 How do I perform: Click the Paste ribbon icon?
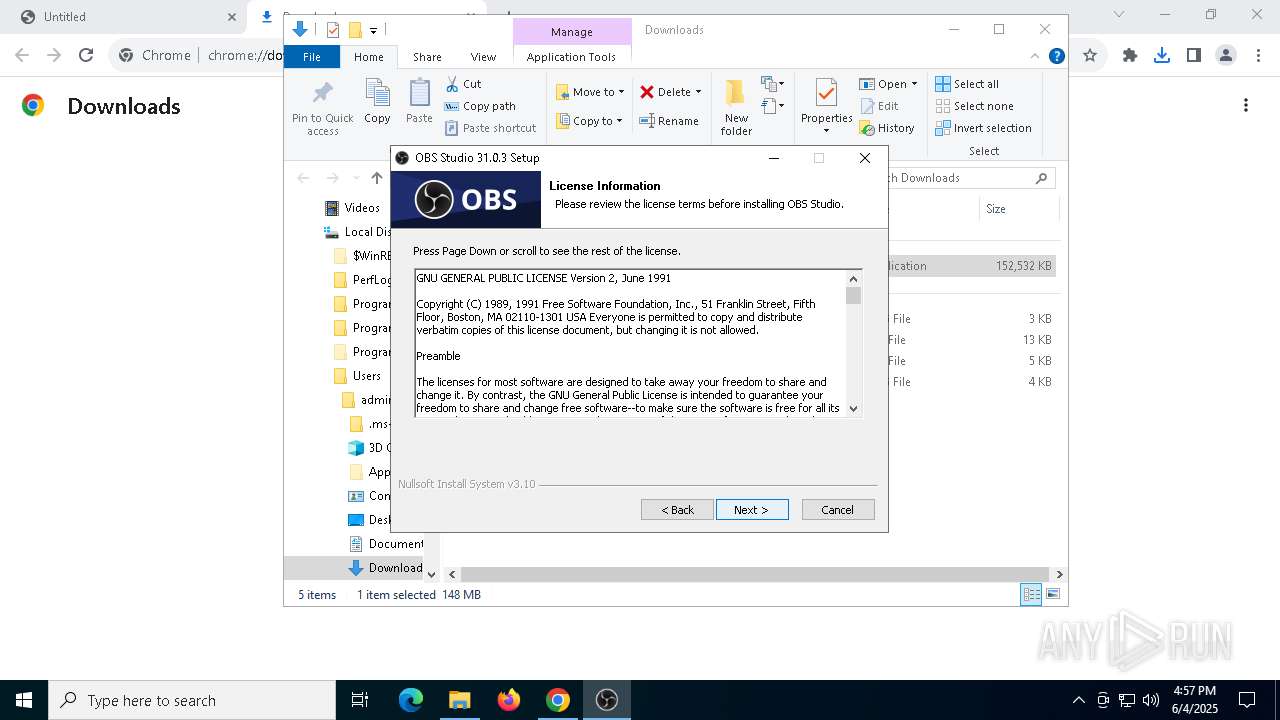click(x=419, y=102)
